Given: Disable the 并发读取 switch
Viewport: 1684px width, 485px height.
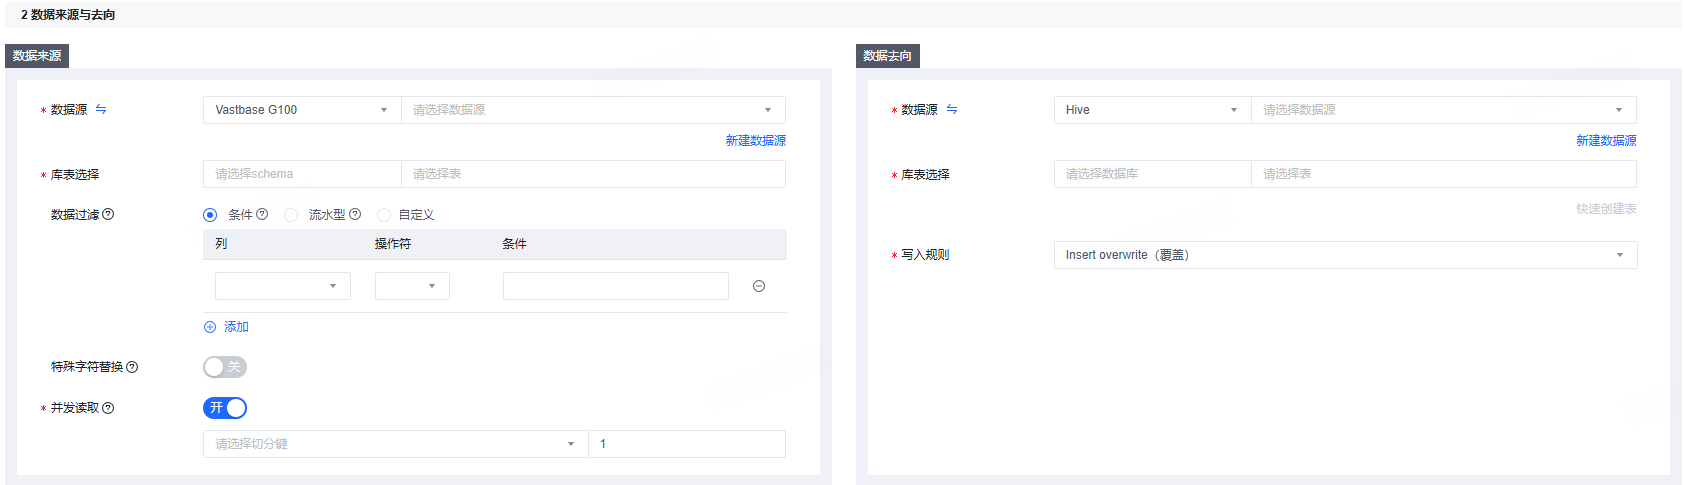Looking at the screenshot, I should [x=225, y=408].
